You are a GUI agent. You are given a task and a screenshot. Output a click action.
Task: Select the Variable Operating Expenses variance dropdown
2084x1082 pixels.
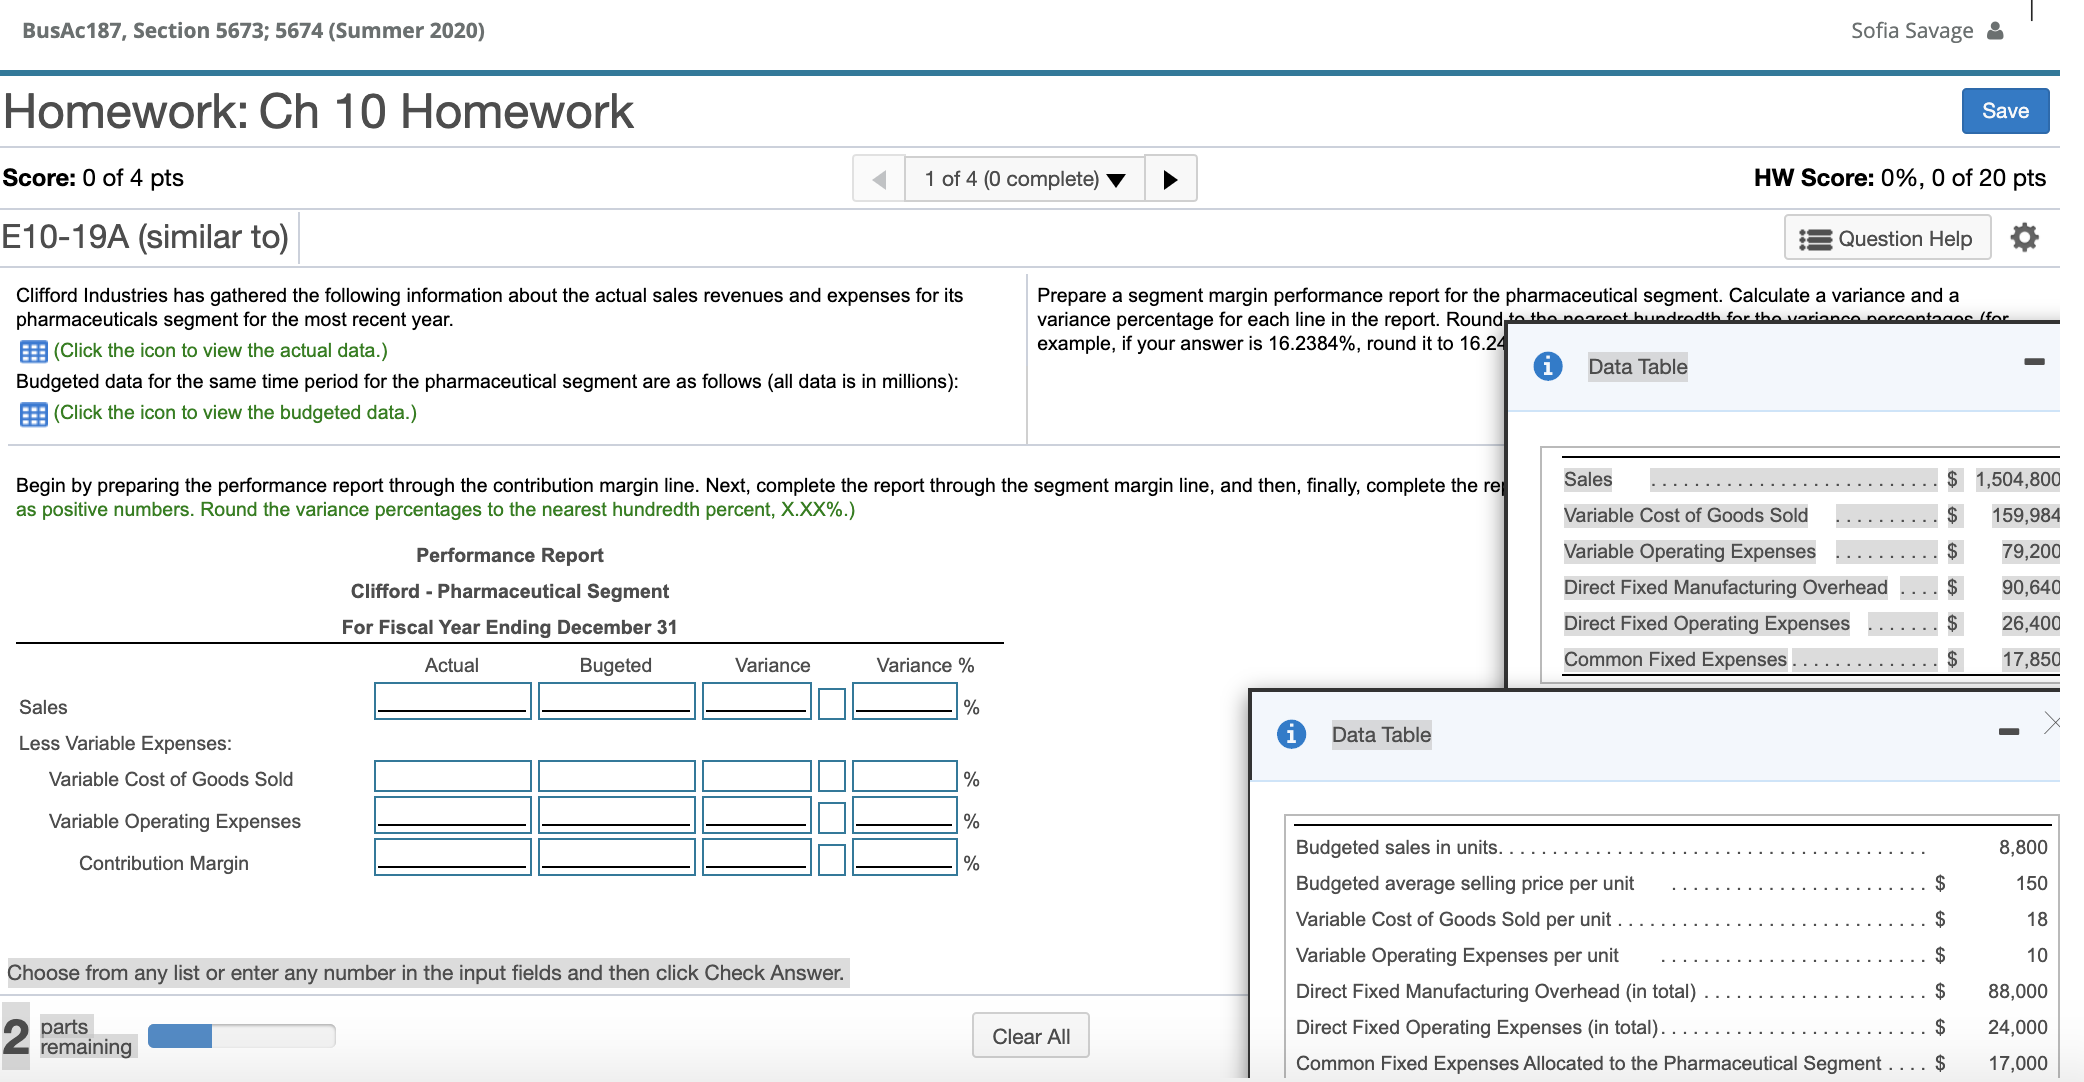830,818
